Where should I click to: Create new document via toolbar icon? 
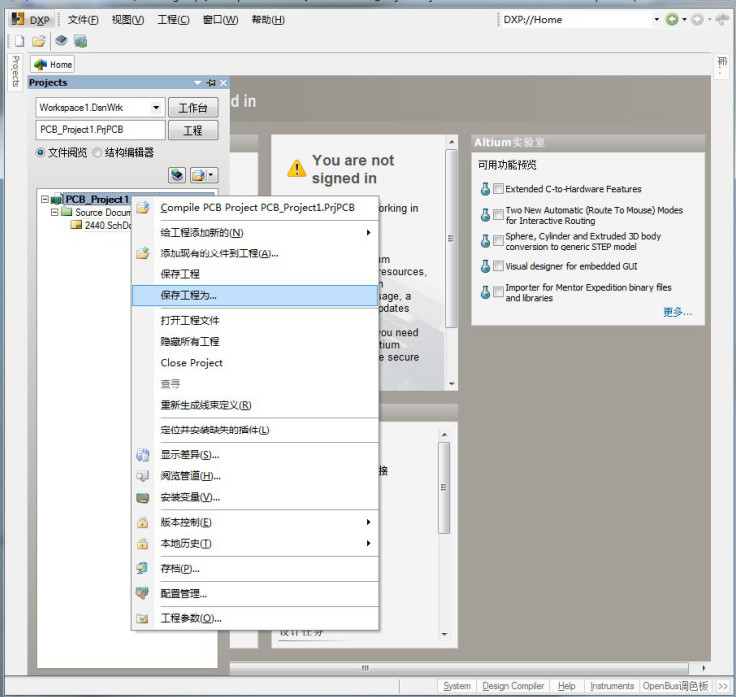click(x=19, y=41)
